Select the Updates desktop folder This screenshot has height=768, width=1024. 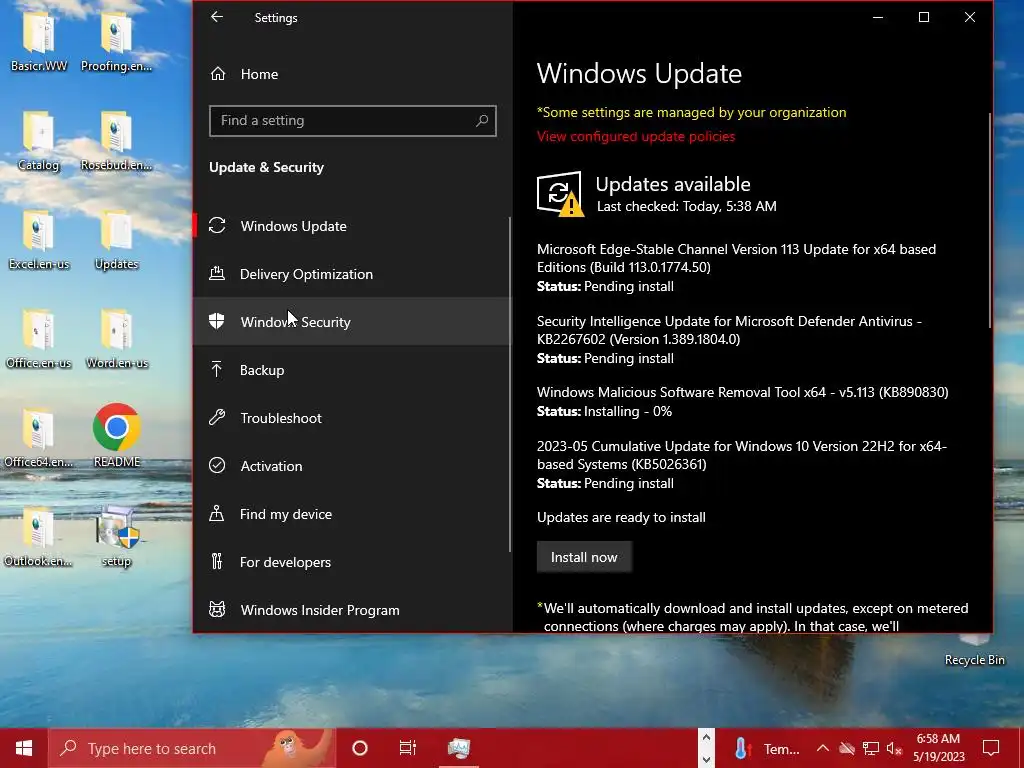[x=116, y=240]
